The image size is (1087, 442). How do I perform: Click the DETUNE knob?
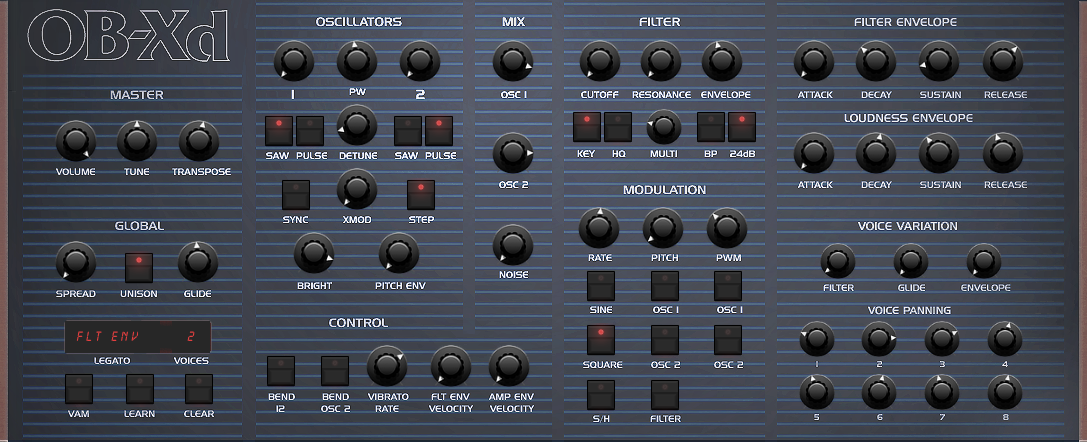point(357,125)
